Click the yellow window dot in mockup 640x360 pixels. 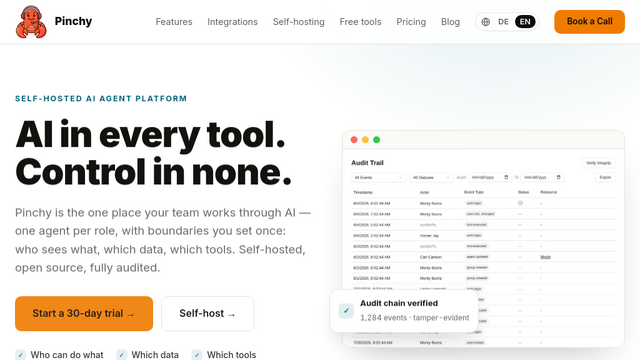pos(365,140)
